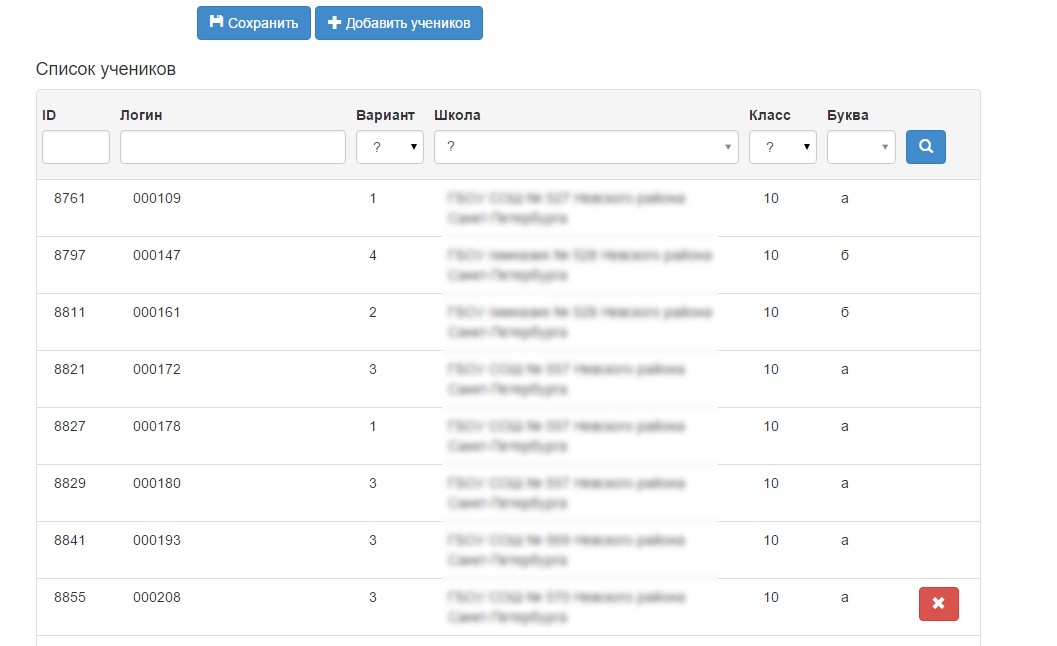This screenshot has width=1057, height=646.
Task: Click login value 000161
Action: (x=156, y=312)
